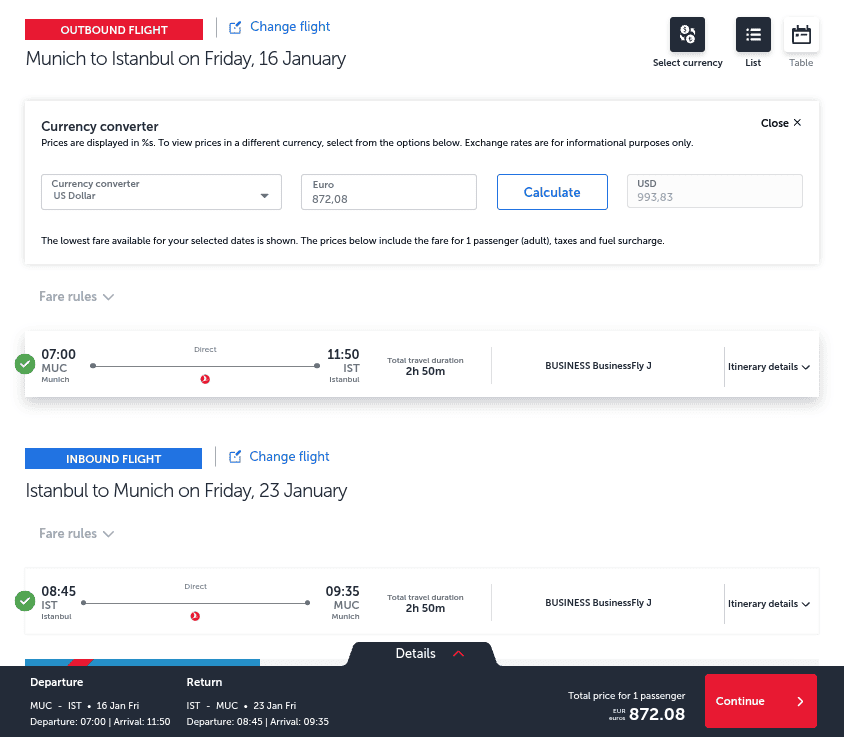Click the 08:45 IST departure time
Image resolution: width=844 pixels, height=737 pixels.
coord(59,591)
